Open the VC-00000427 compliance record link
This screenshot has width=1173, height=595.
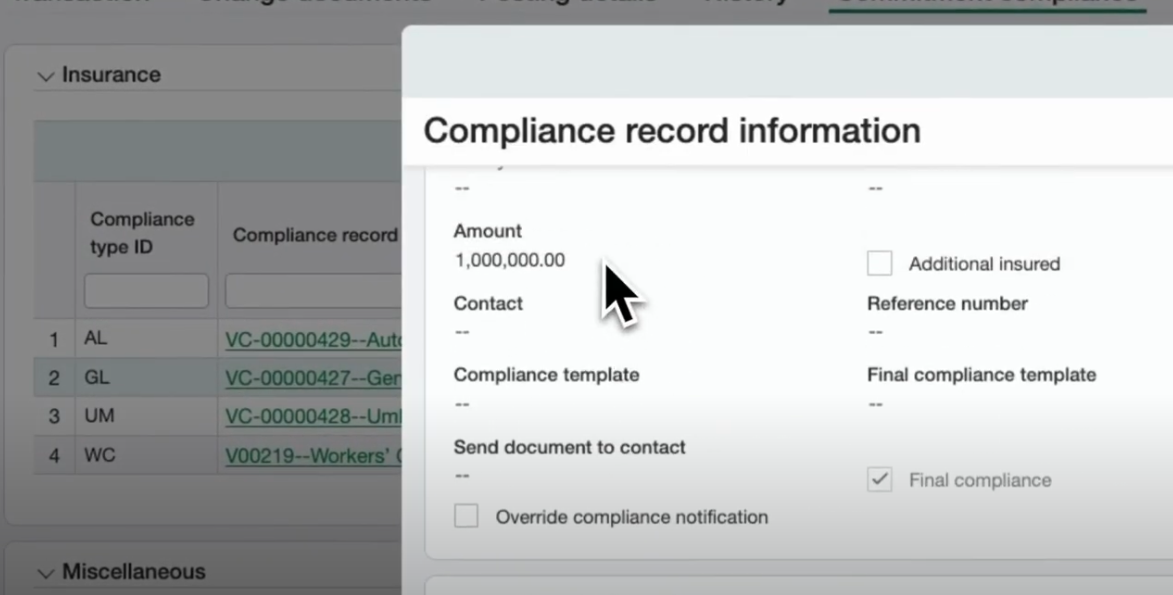pyautogui.click(x=312, y=378)
